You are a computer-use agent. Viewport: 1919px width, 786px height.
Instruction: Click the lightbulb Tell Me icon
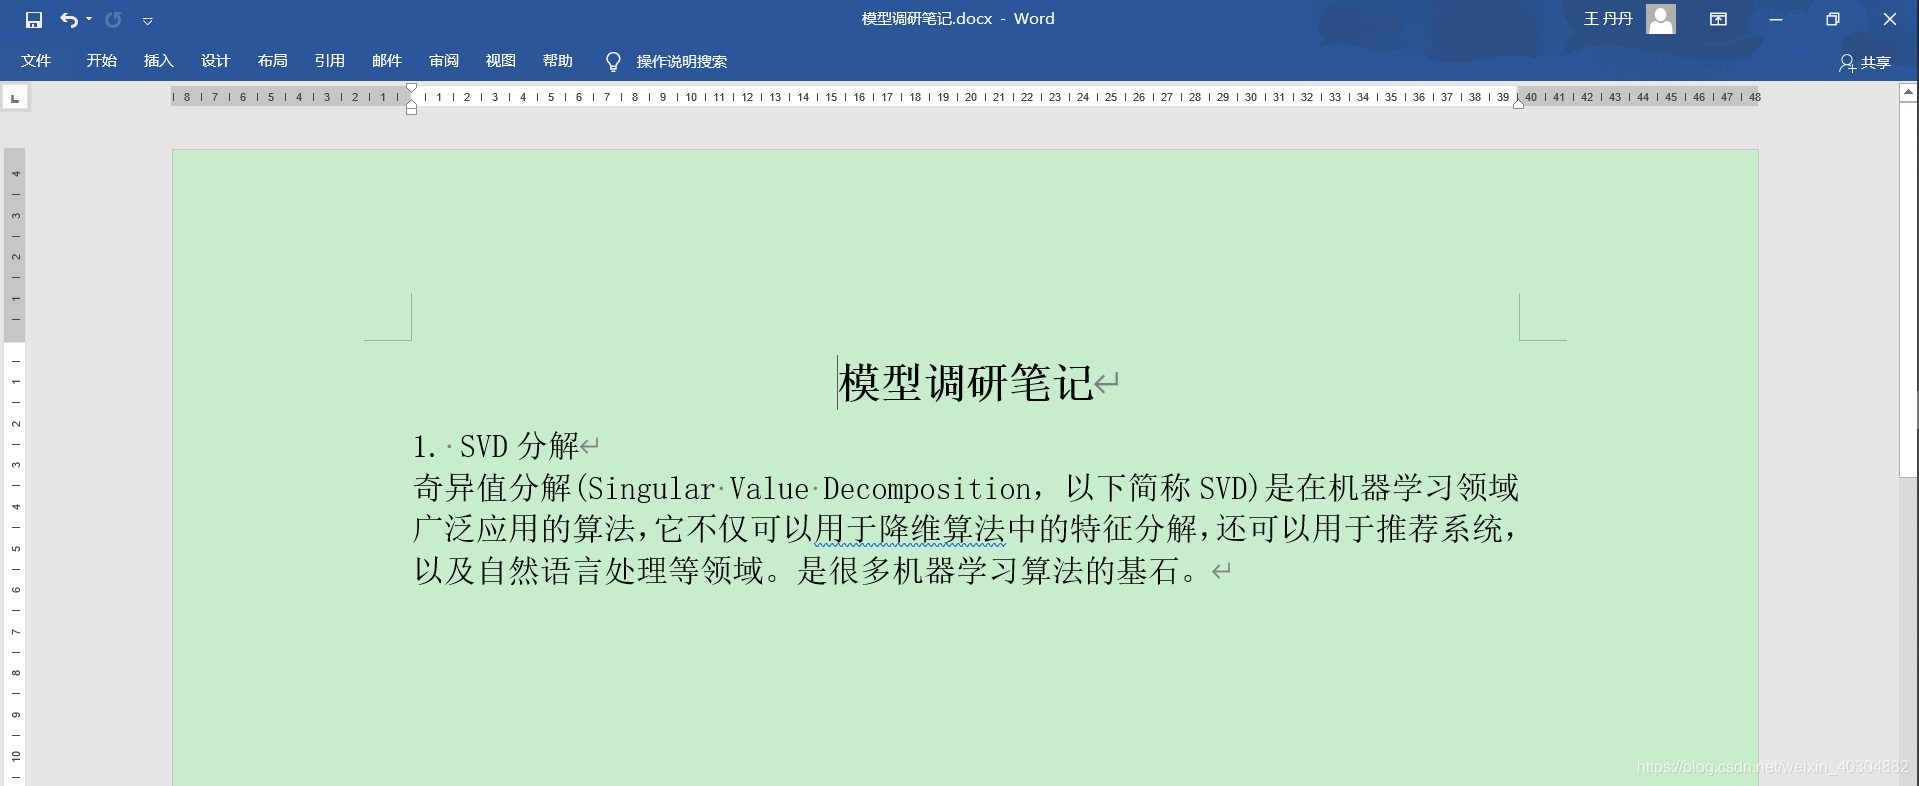point(613,62)
